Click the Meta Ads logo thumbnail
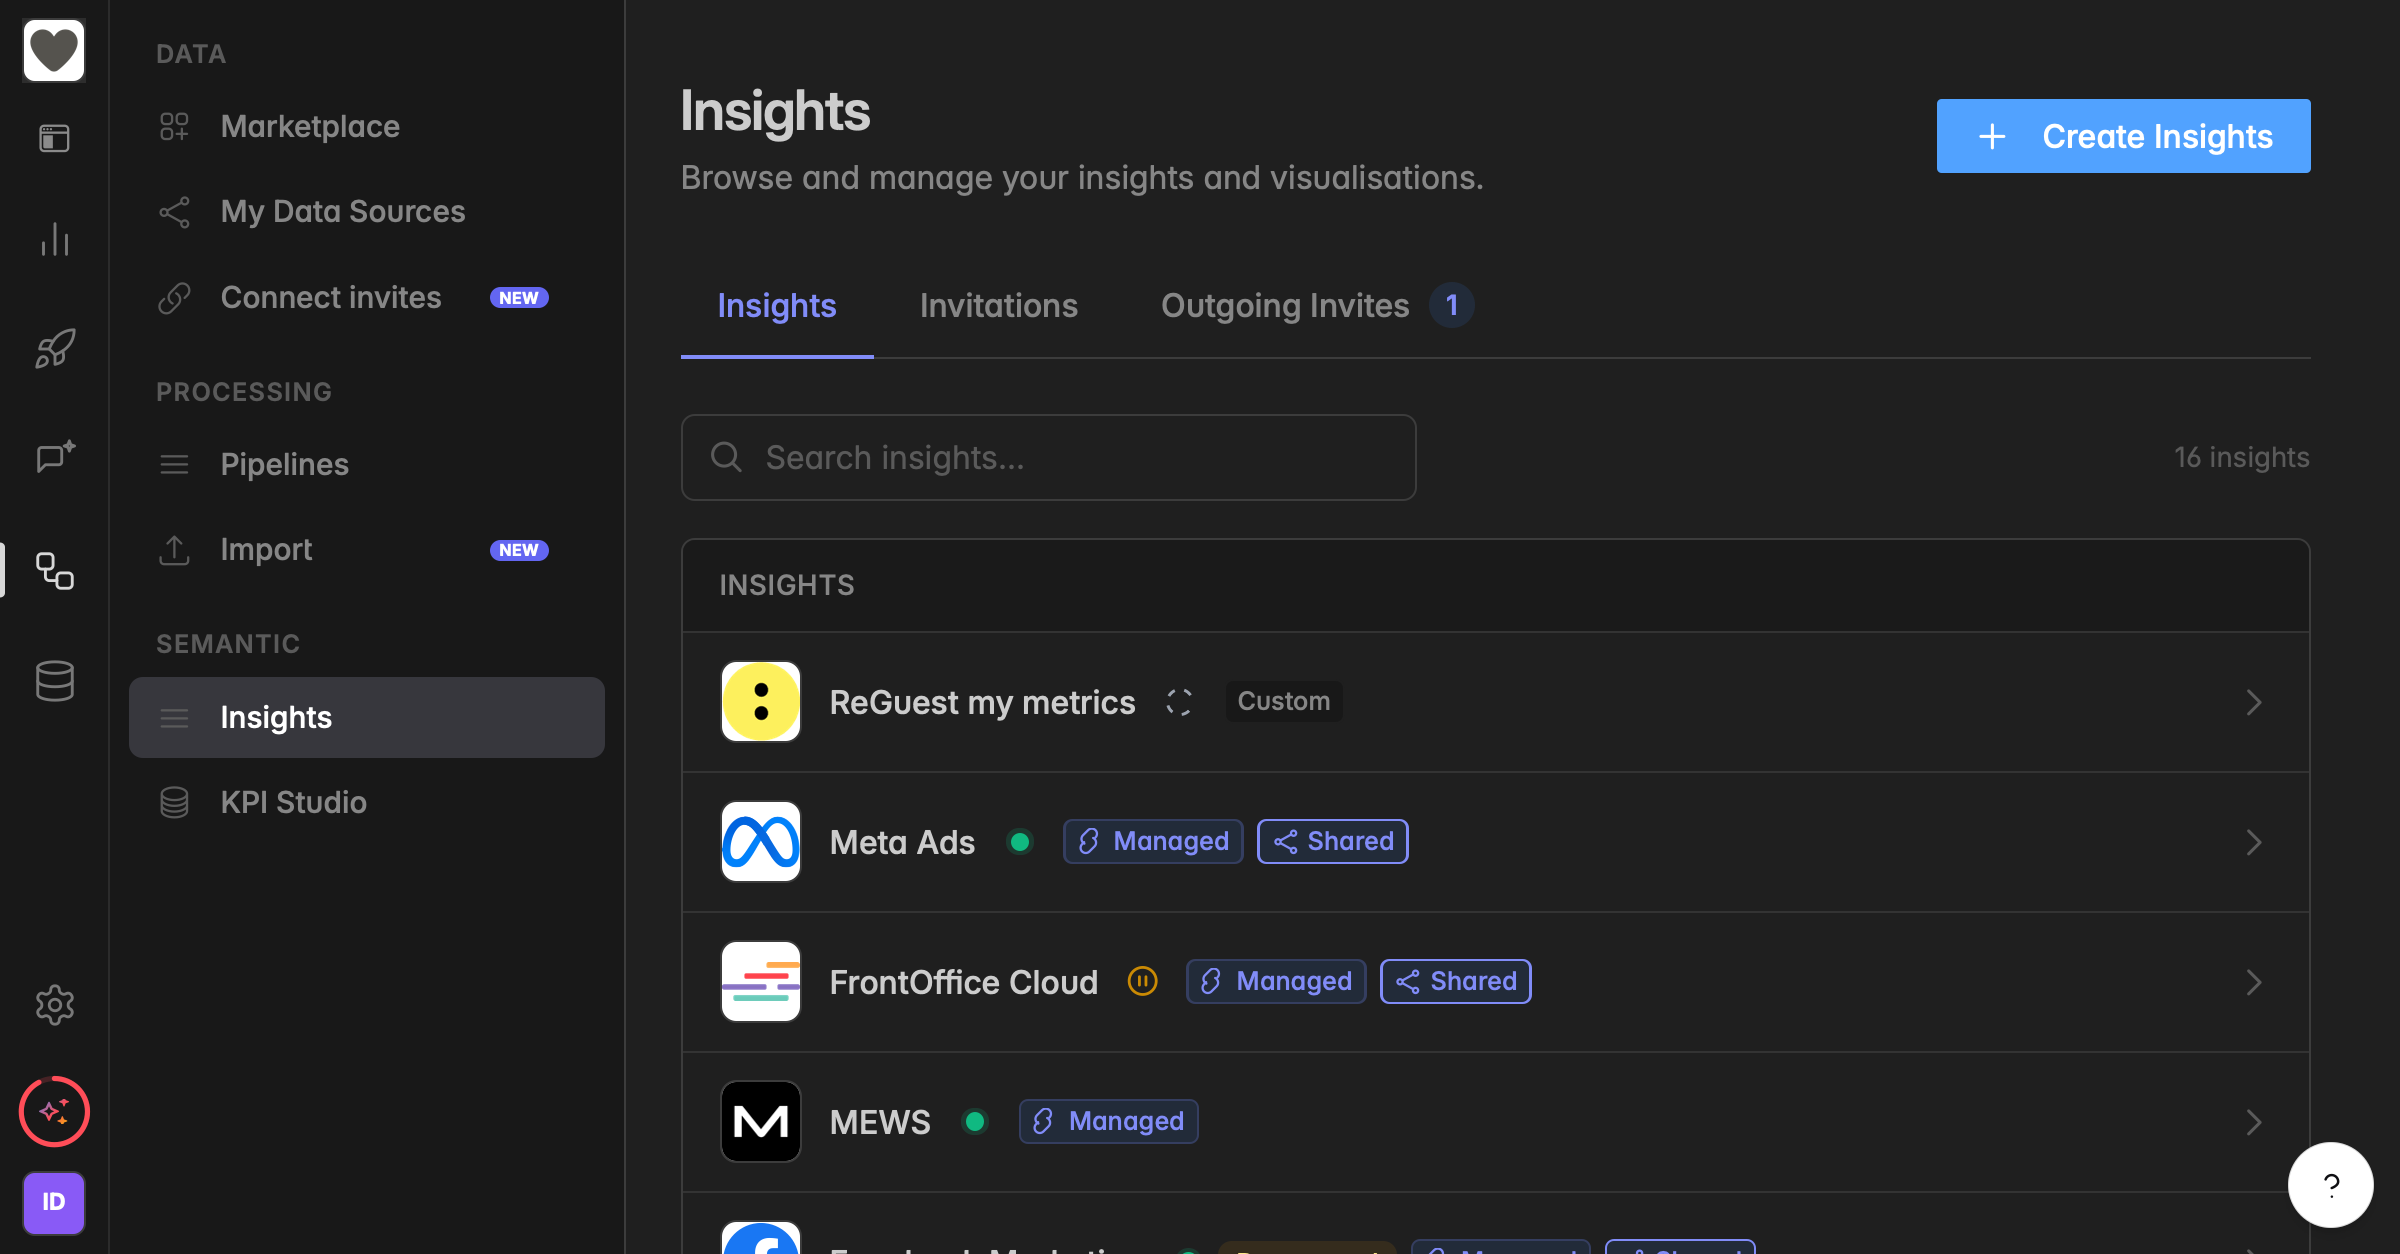The image size is (2400, 1254). point(761,841)
